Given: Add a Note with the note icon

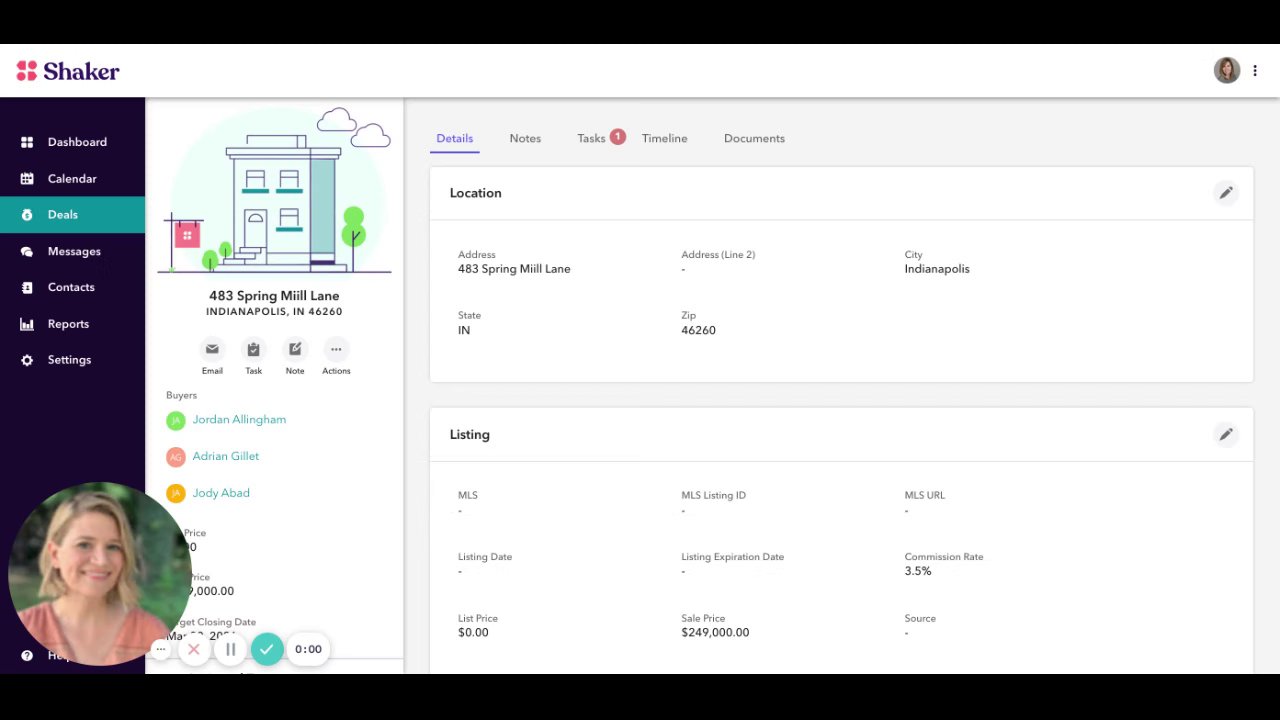Looking at the screenshot, I should point(295,349).
